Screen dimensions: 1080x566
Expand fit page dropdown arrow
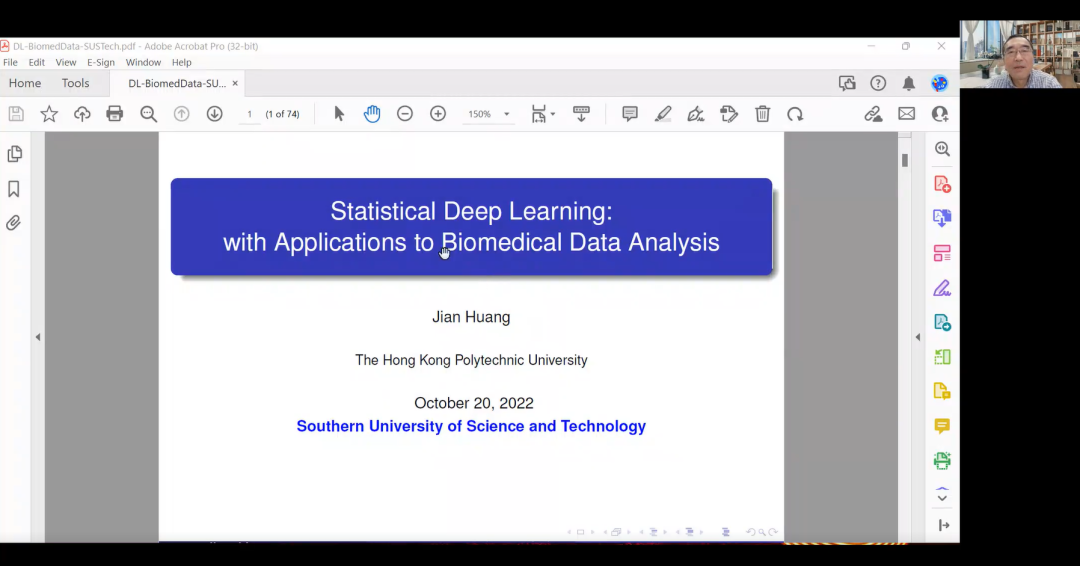[x=552, y=114]
